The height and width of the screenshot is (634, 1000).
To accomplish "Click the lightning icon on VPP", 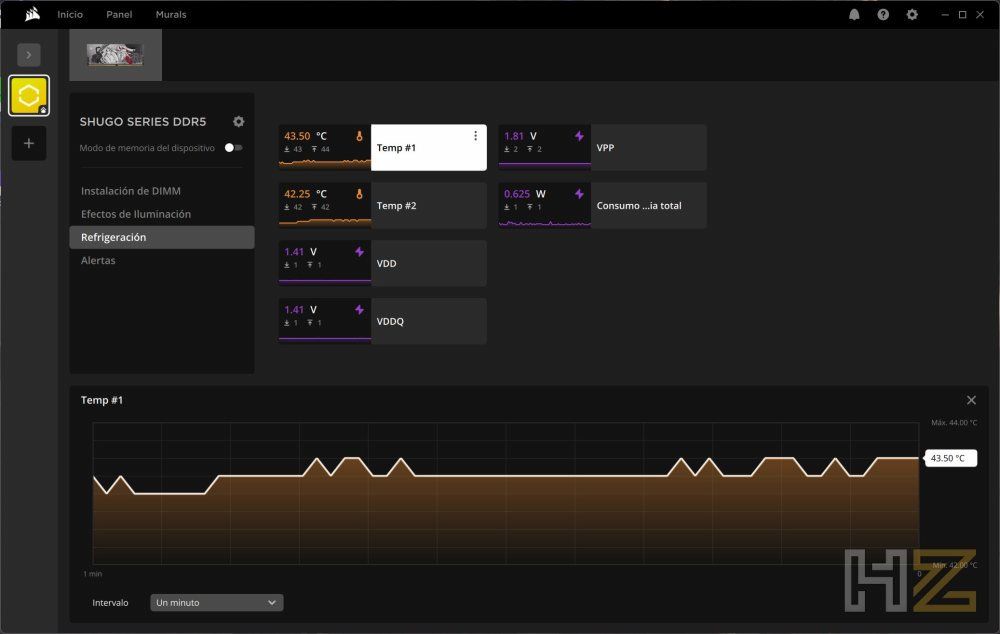I will [x=579, y=136].
